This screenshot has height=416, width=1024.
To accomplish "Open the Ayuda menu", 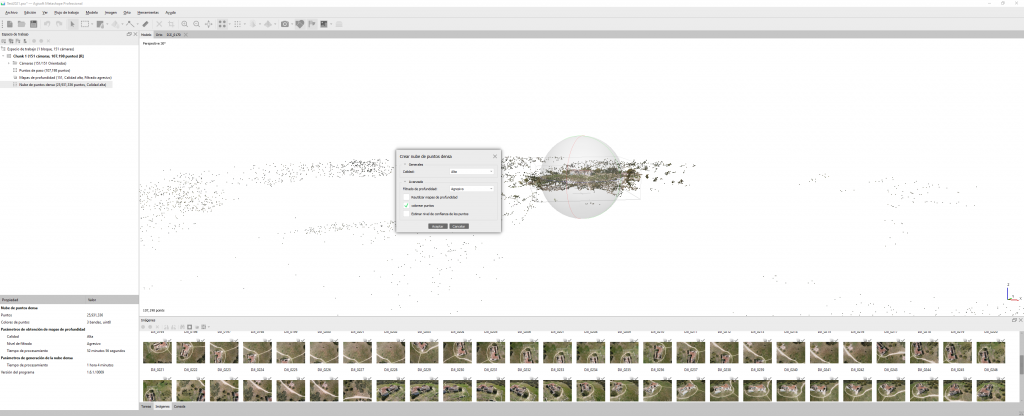I will coord(170,12).
